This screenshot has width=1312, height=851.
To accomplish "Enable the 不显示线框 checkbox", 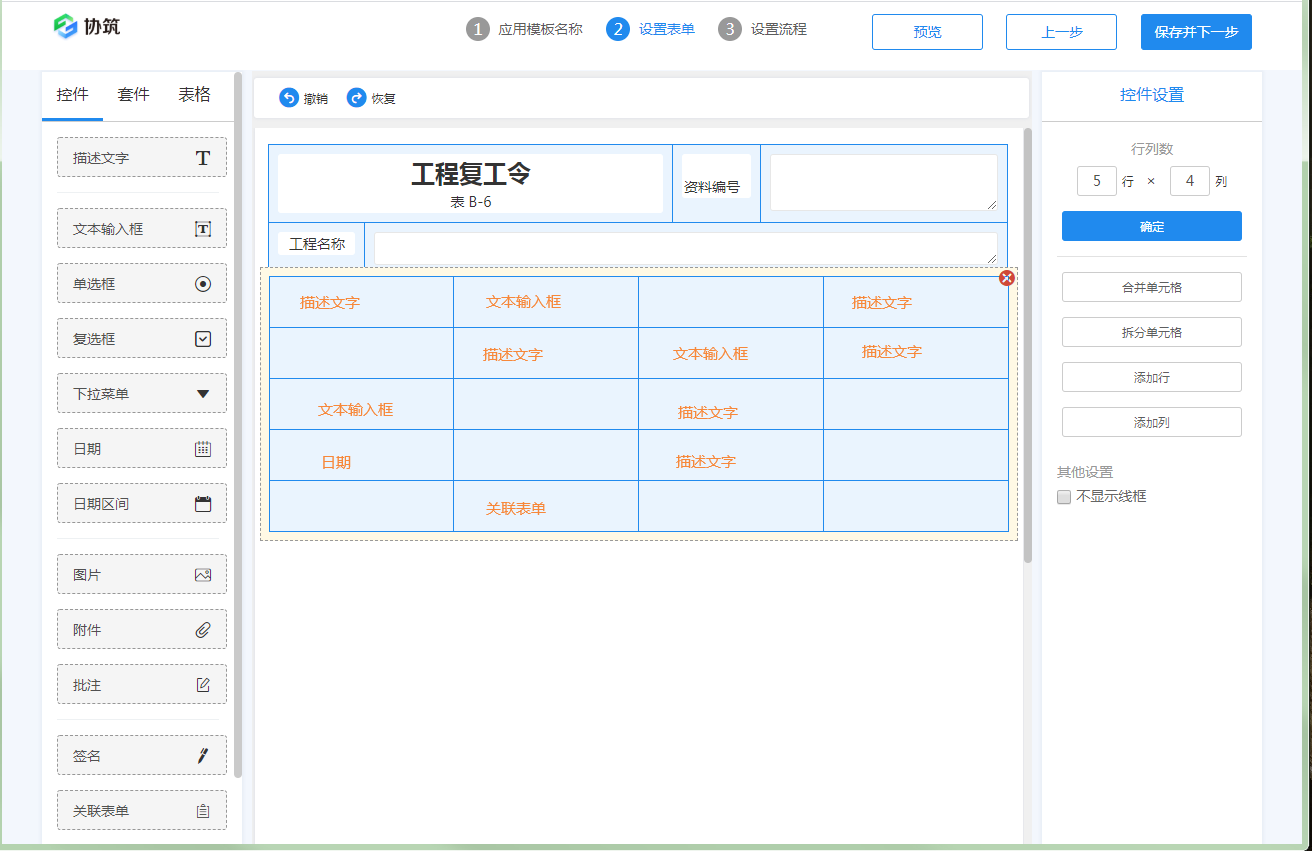I will 1063,496.
